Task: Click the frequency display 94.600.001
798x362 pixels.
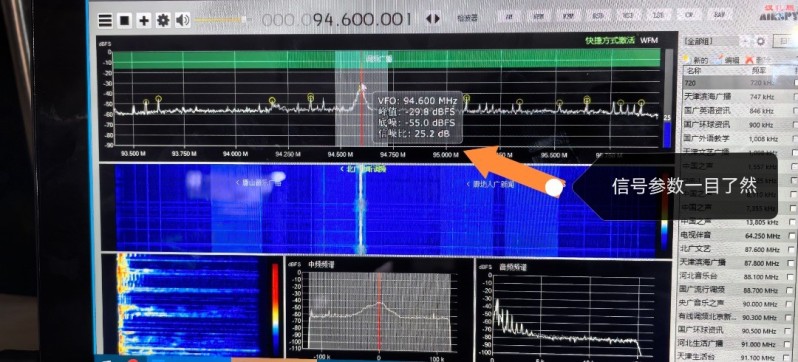Action: point(336,19)
